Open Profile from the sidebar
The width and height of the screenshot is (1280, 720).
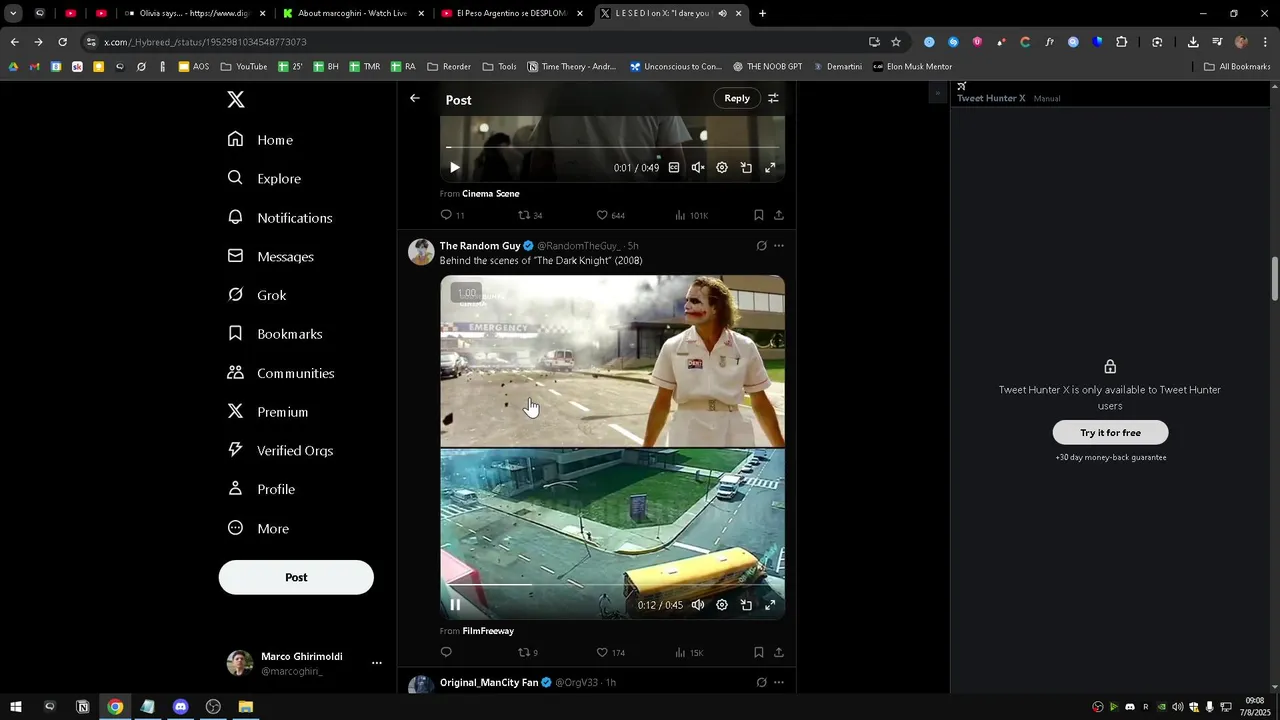coord(261,489)
